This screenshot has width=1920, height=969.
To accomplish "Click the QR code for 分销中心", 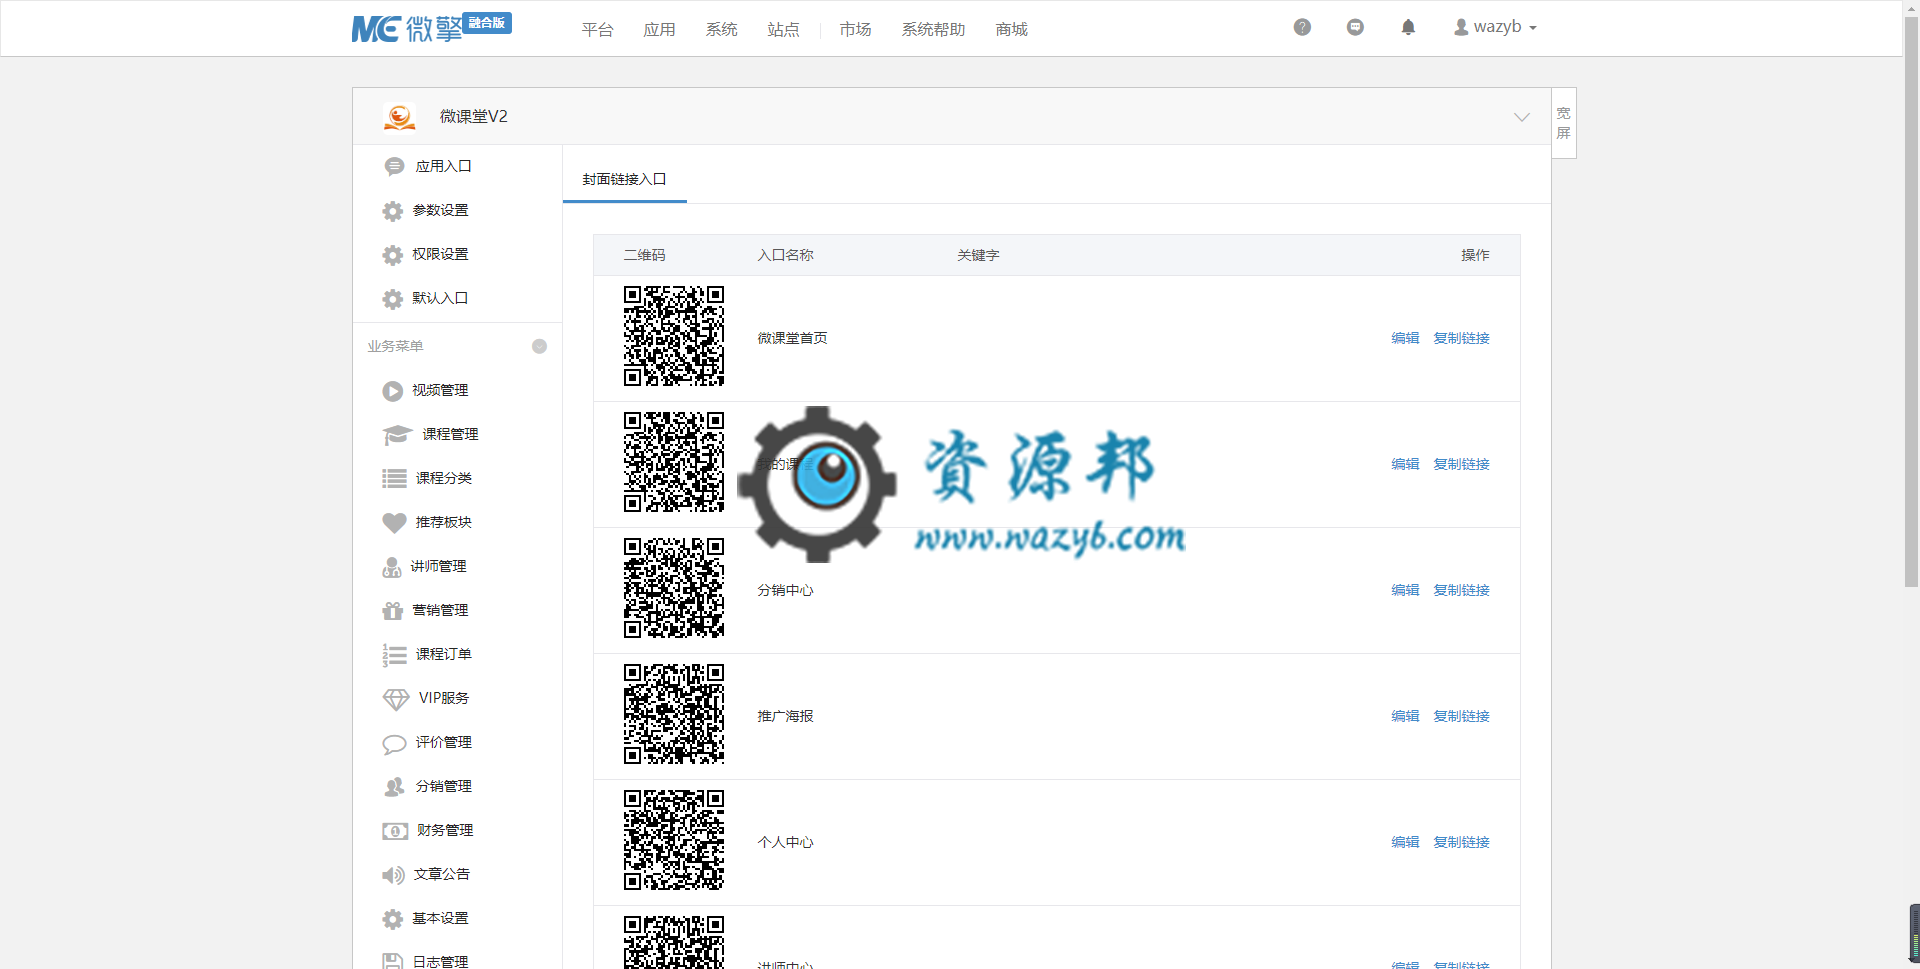I will click(x=674, y=588).
